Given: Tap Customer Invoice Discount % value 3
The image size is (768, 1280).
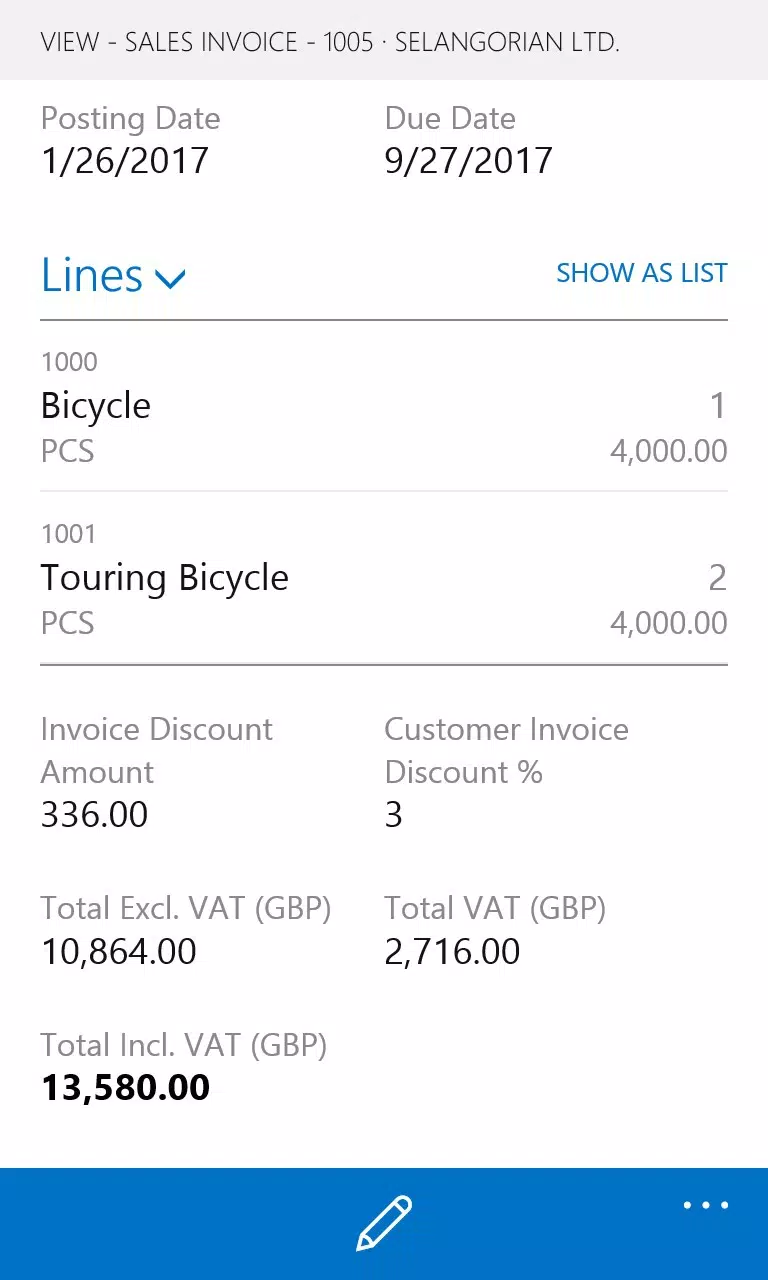Looking at the screenshot, I should (394, 814).
